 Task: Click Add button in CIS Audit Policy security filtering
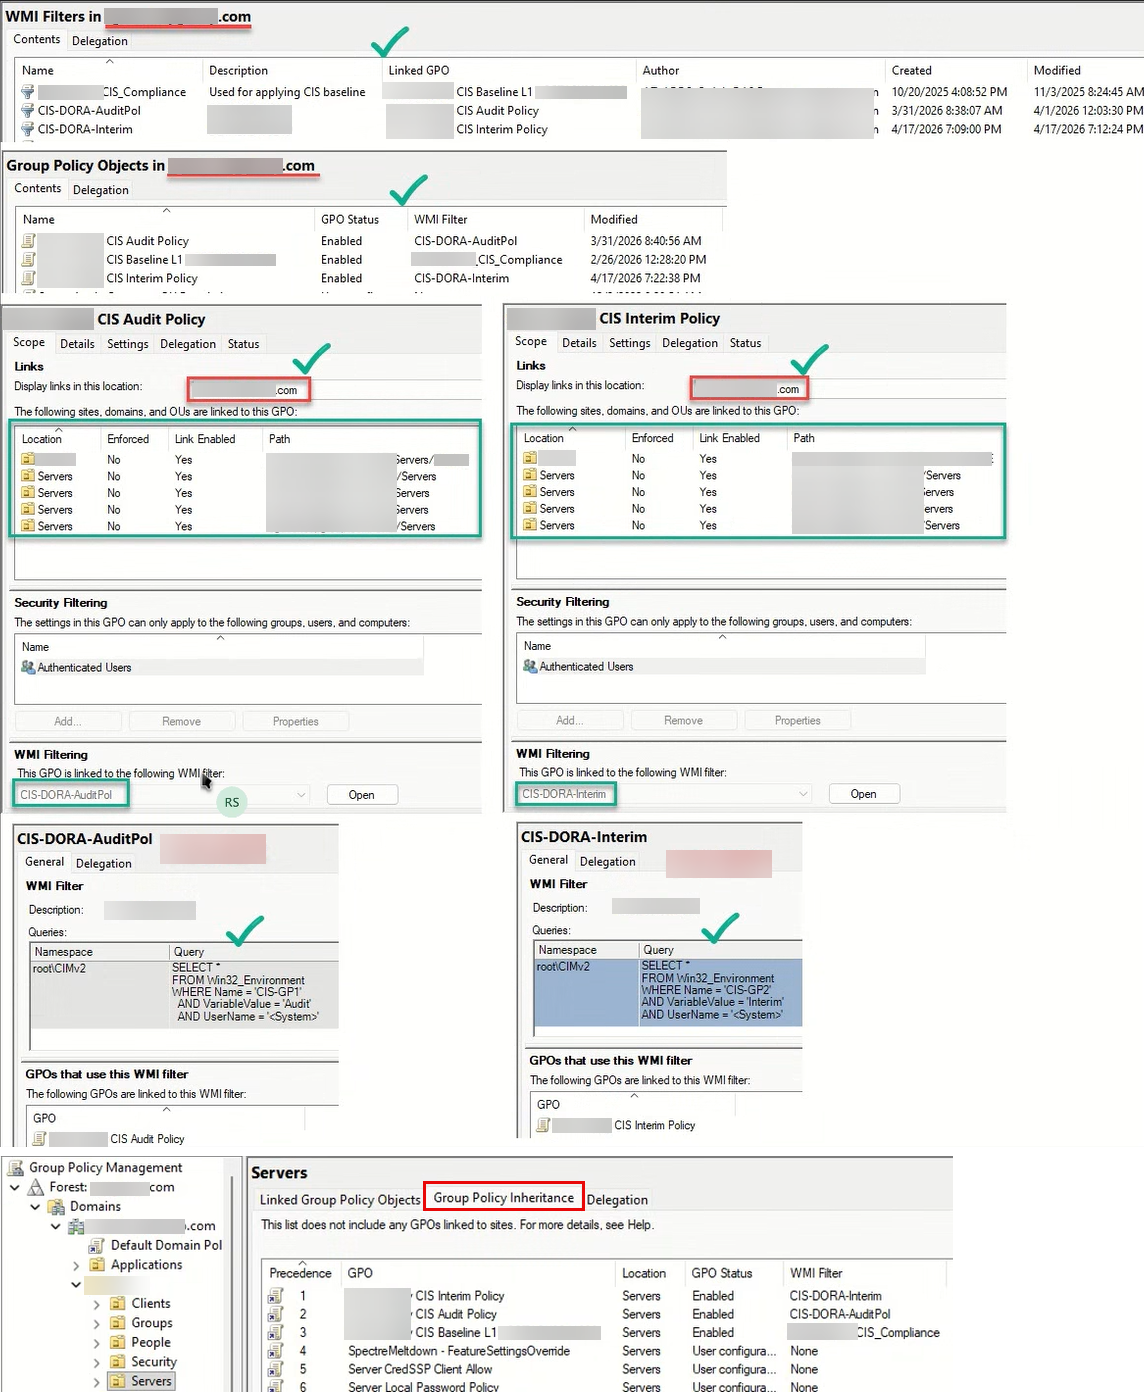coord(68,721)
